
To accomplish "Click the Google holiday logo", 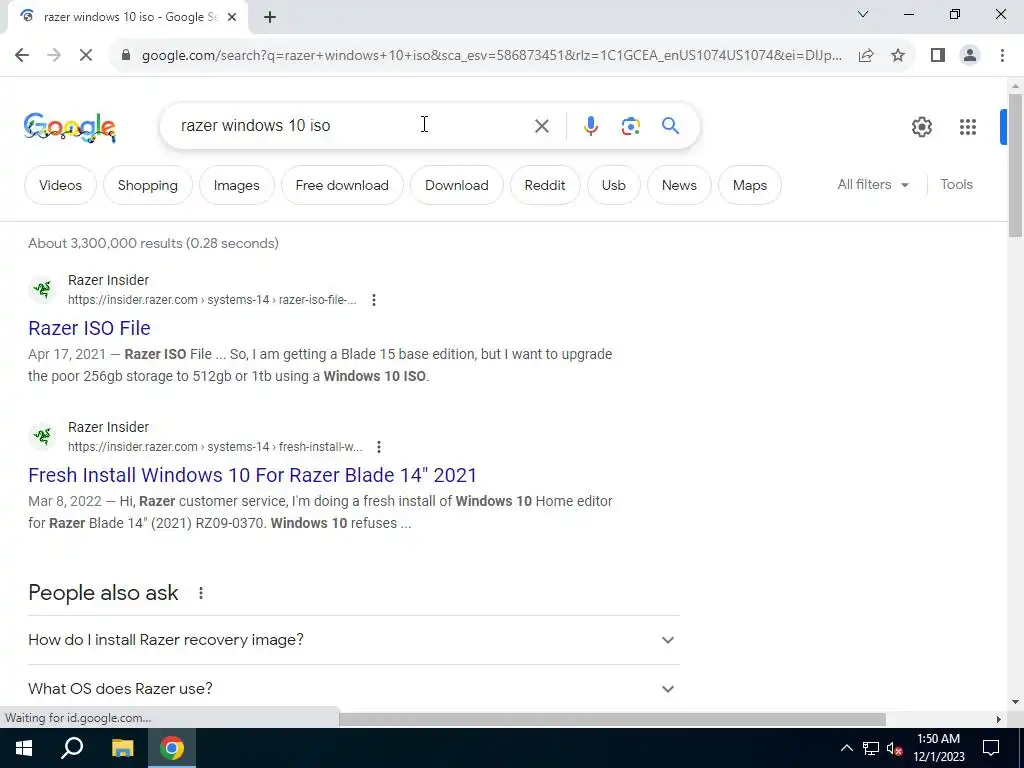I will coord(70,127).
